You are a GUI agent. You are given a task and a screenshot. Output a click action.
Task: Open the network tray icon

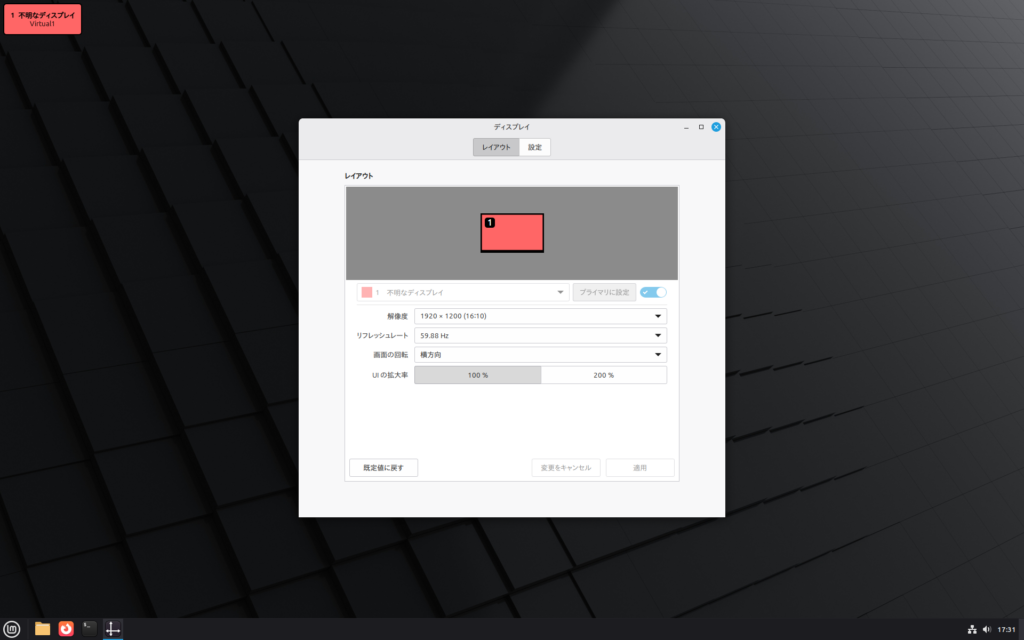pyautogui.click(x=971, y=630)
